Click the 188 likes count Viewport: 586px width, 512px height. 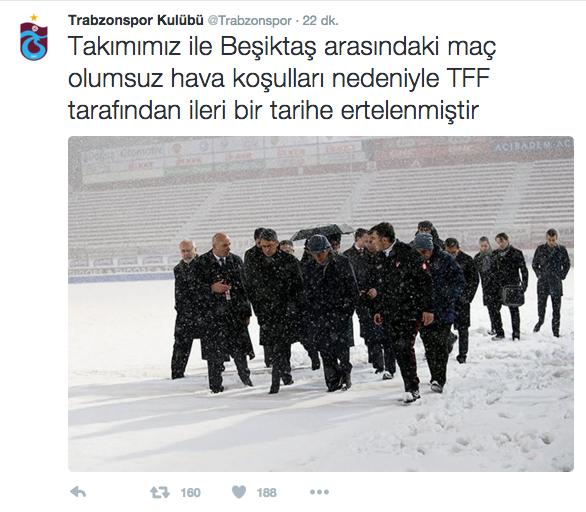tap(266, 493)
